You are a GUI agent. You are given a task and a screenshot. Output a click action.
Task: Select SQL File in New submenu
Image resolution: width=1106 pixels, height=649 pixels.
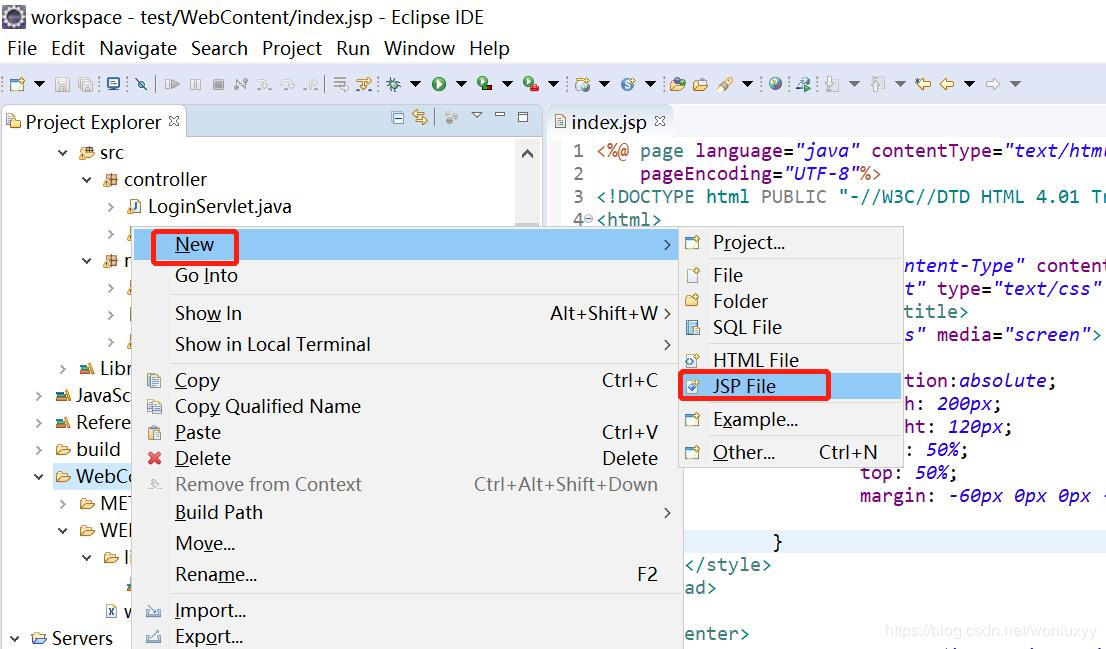(791, 328)
